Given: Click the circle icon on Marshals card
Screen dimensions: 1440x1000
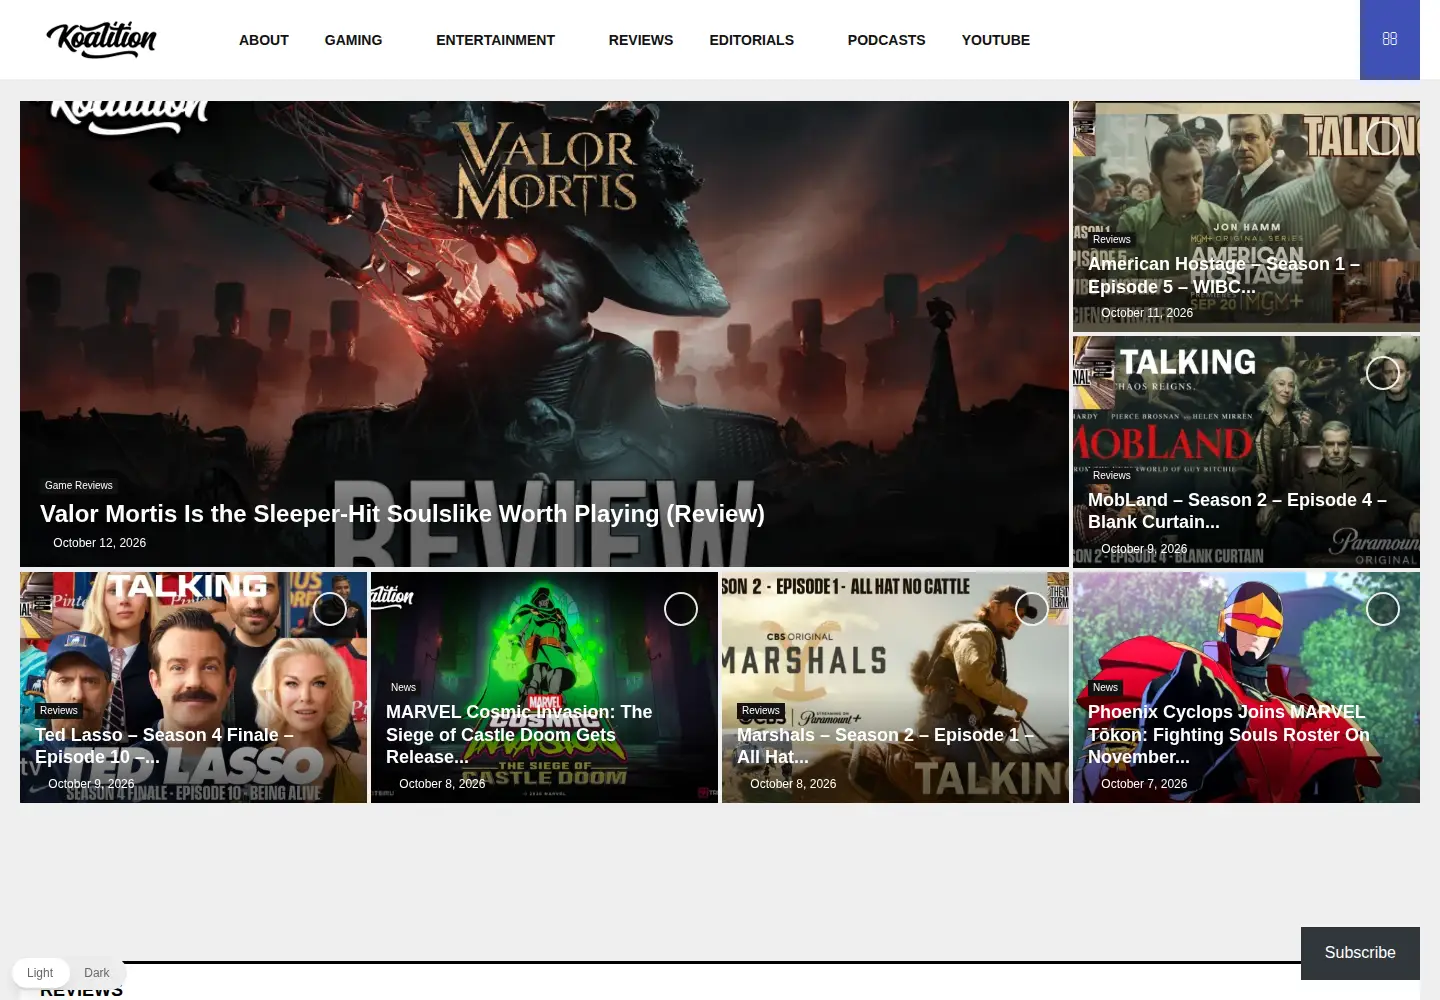Looking at the screenshot, I should (x=1032, y=609).
